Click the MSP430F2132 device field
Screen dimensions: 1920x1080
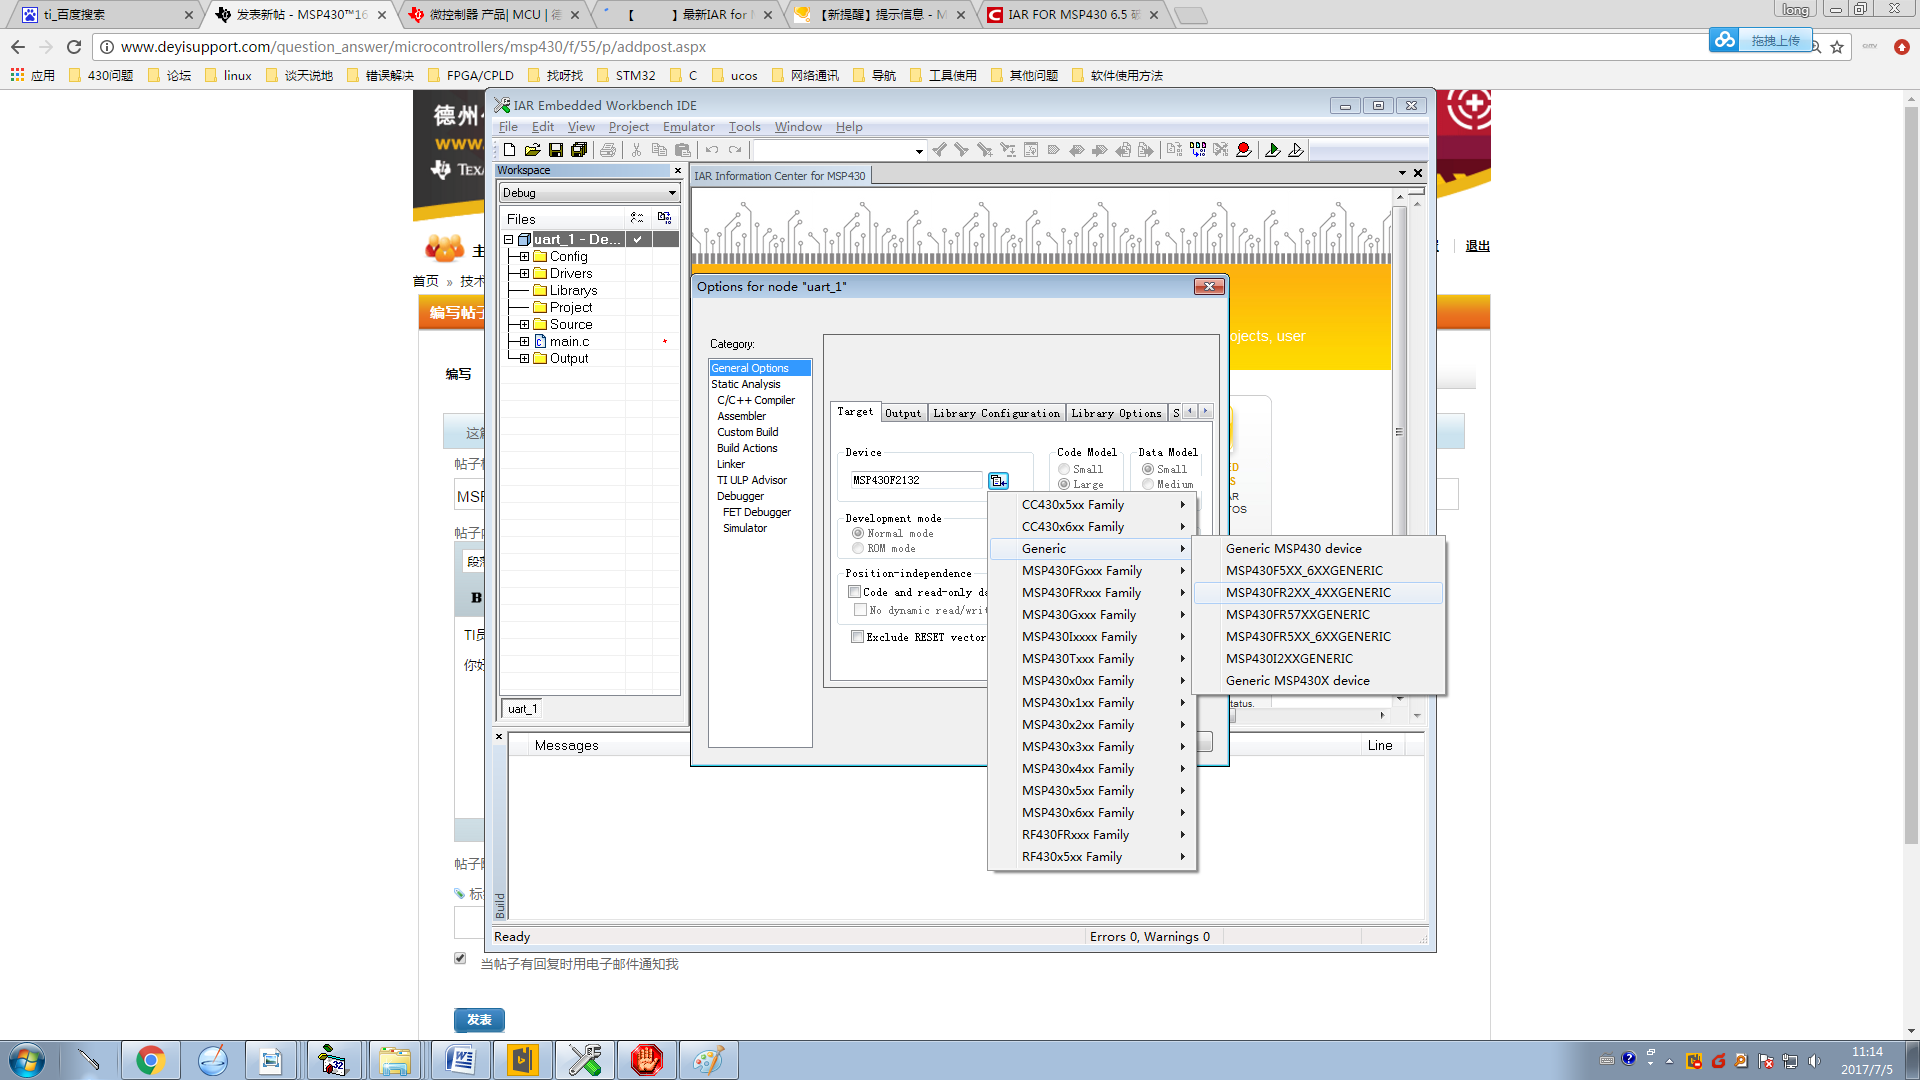(x=914, y=481)
